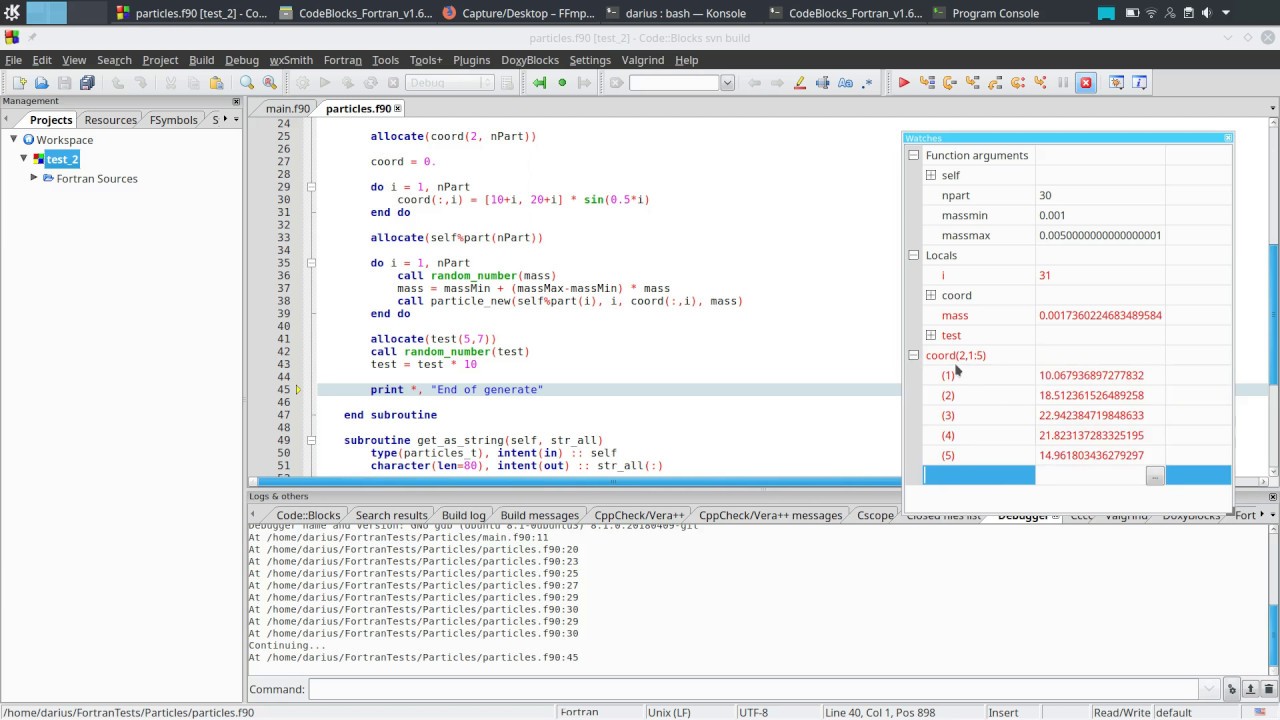The height and width of the screenshot is (720, 1280).
Task: Click the red Debug/Continue arrow
Action: click(x=904, y=83)
